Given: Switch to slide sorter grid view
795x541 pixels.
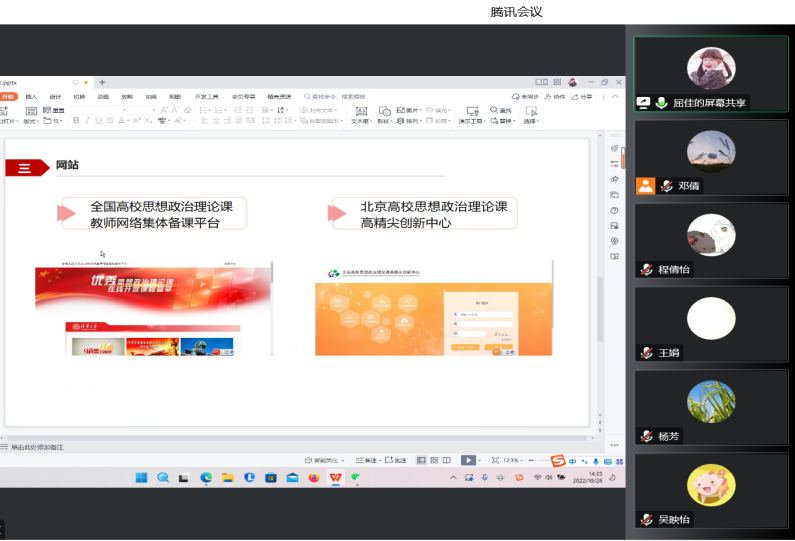Looking at the screenshot, I should tap(434, 460).
